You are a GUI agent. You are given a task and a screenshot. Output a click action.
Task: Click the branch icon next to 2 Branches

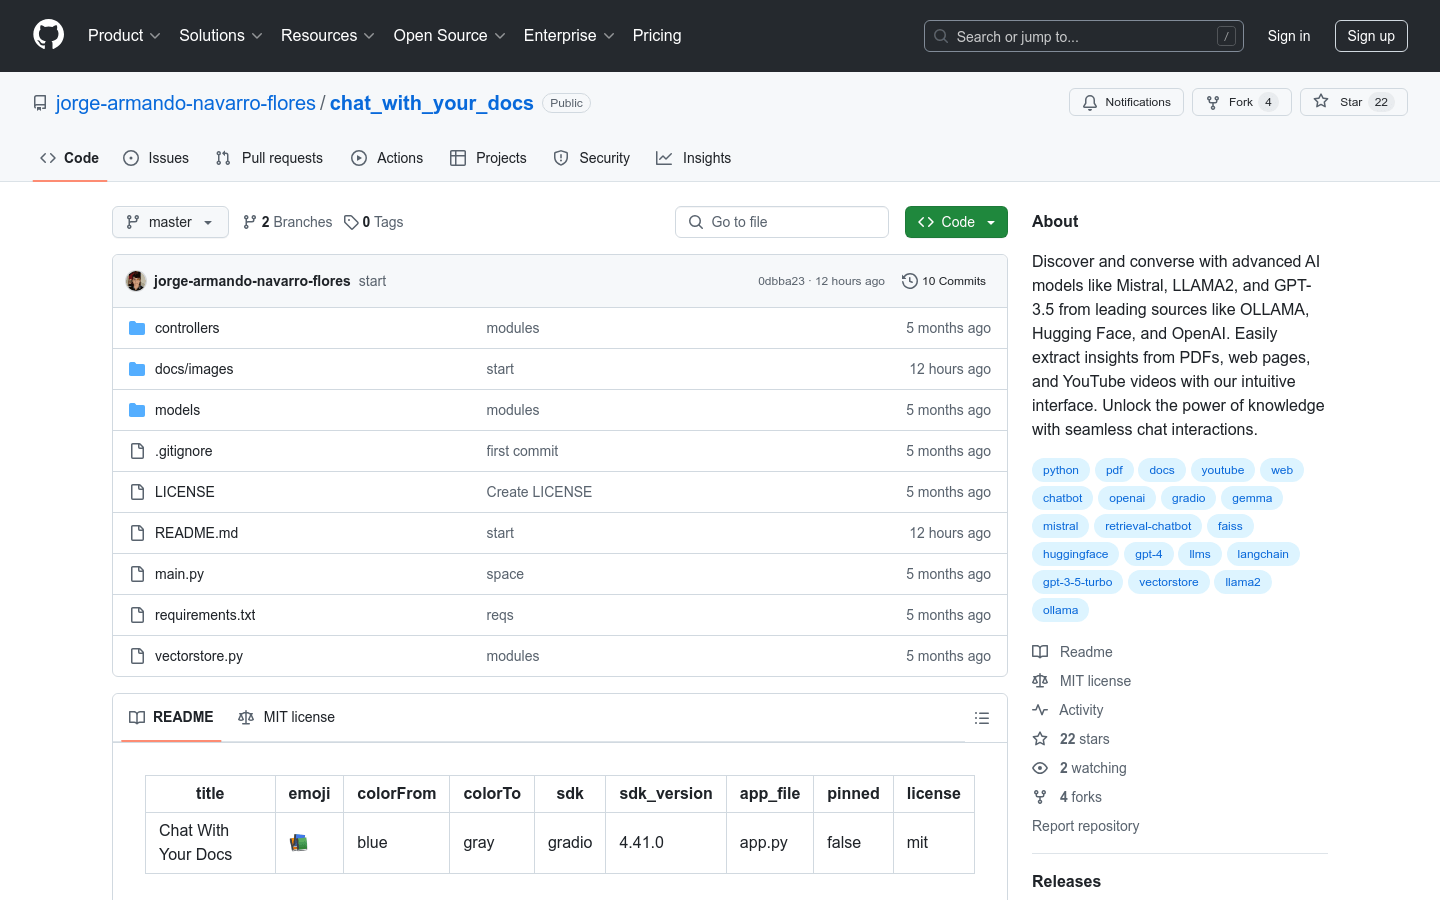[x=250, y=222]
